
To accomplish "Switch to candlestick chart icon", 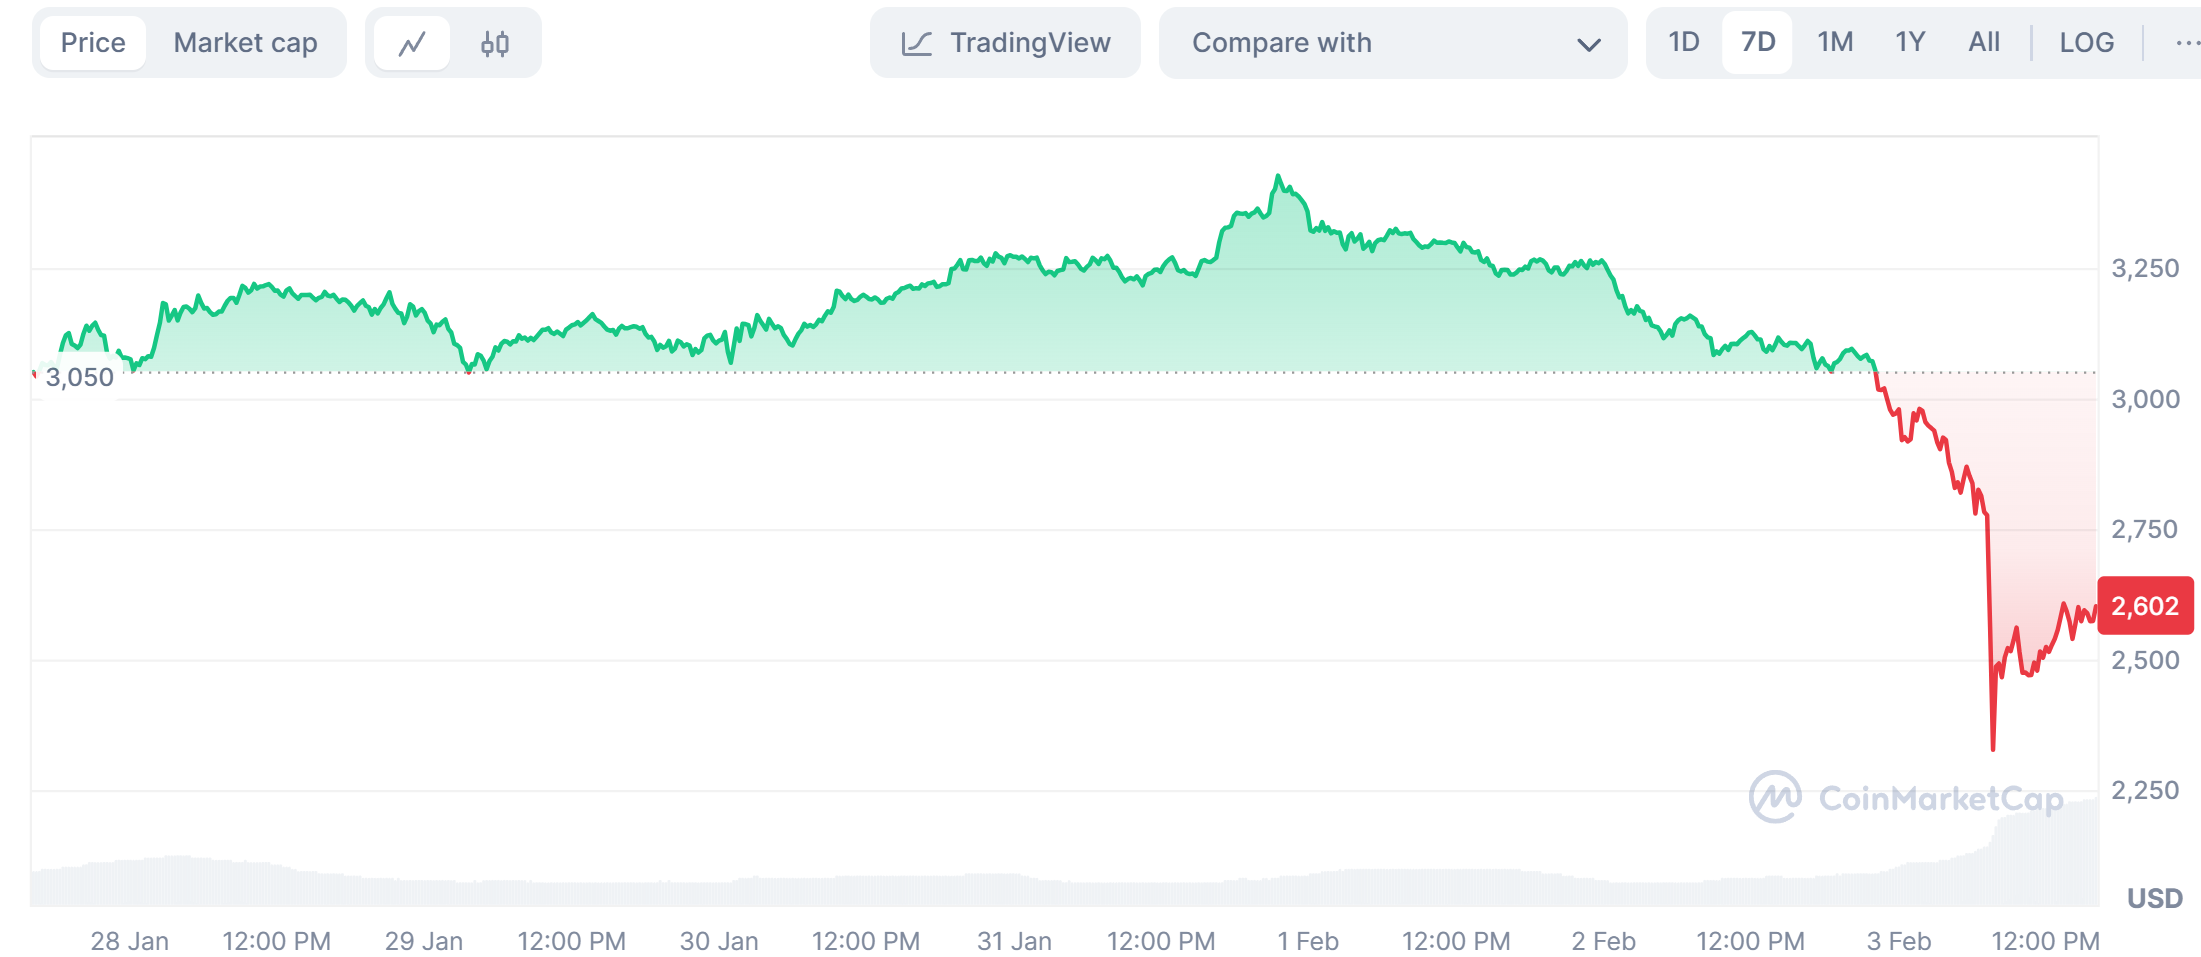I will pos(495,43).
